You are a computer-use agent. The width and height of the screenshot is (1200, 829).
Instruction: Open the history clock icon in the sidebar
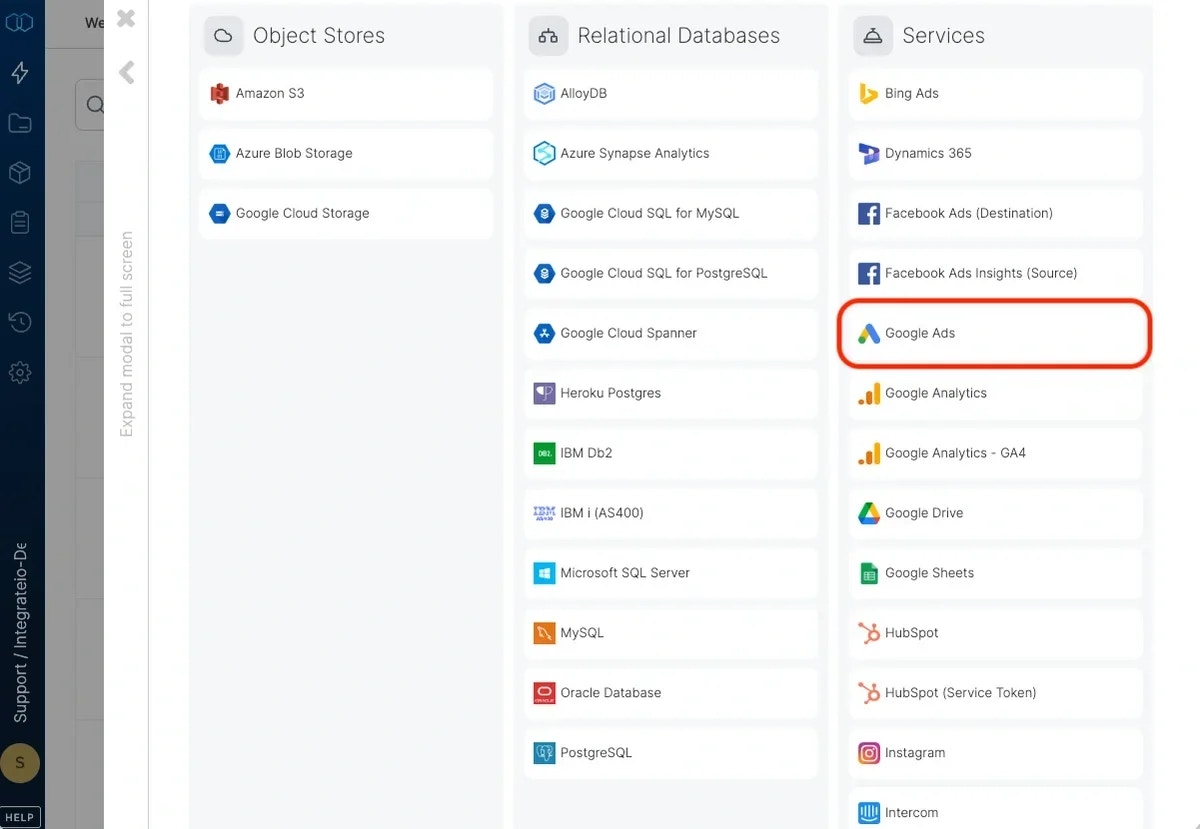[20, 322]
